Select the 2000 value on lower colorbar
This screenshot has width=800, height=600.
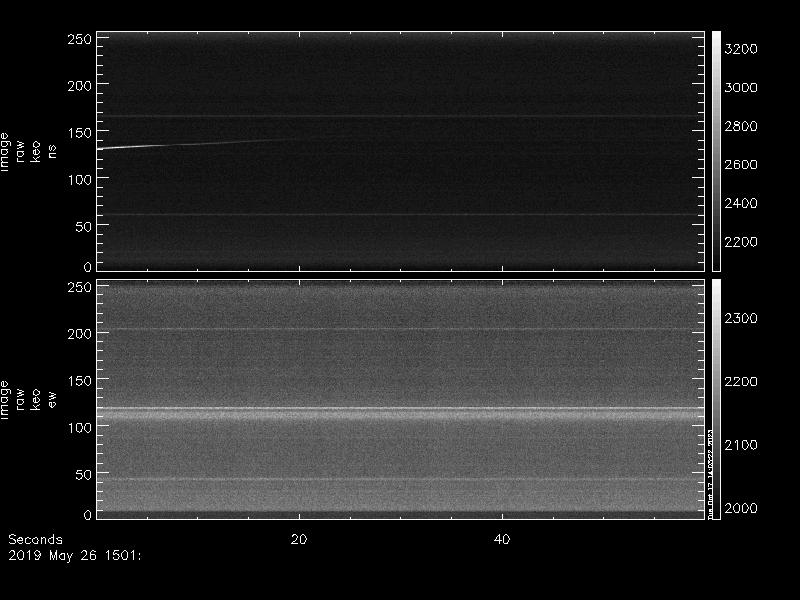741,508
